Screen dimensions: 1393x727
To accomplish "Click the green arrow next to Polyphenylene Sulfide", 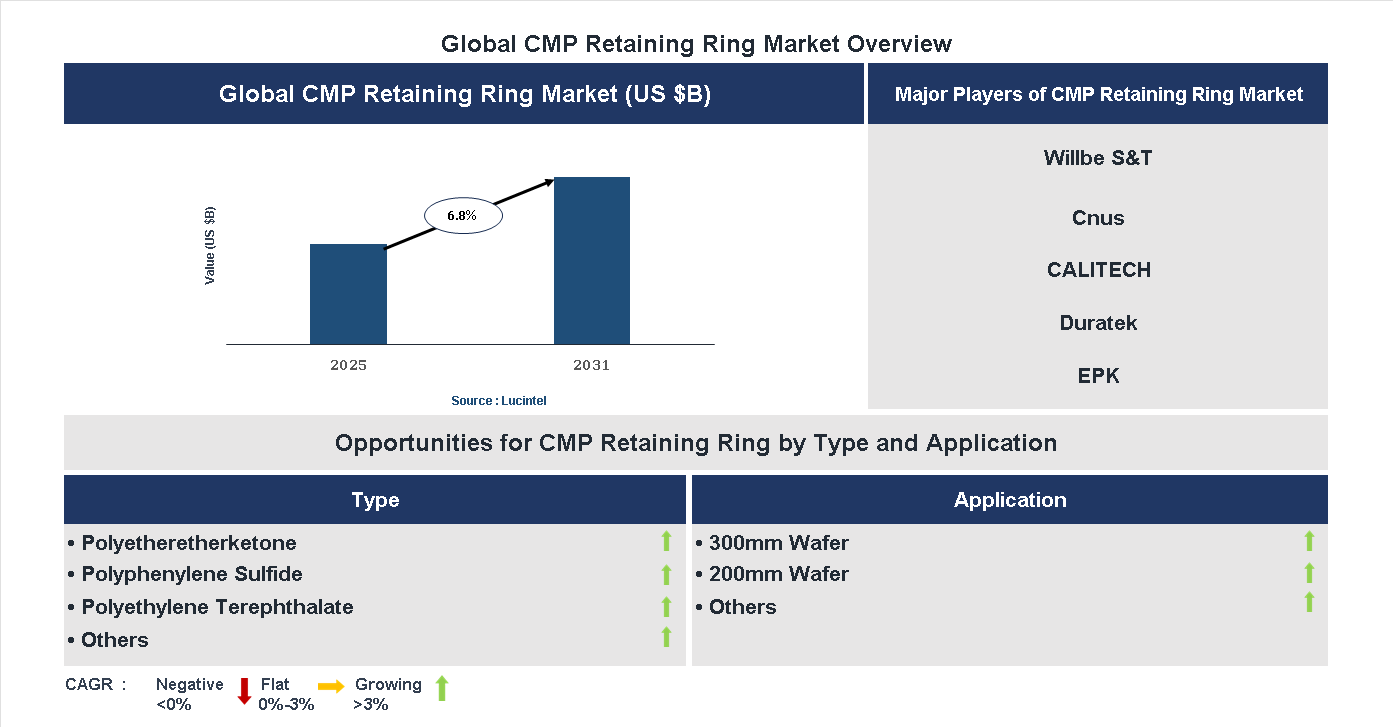I will pos(666,575).
